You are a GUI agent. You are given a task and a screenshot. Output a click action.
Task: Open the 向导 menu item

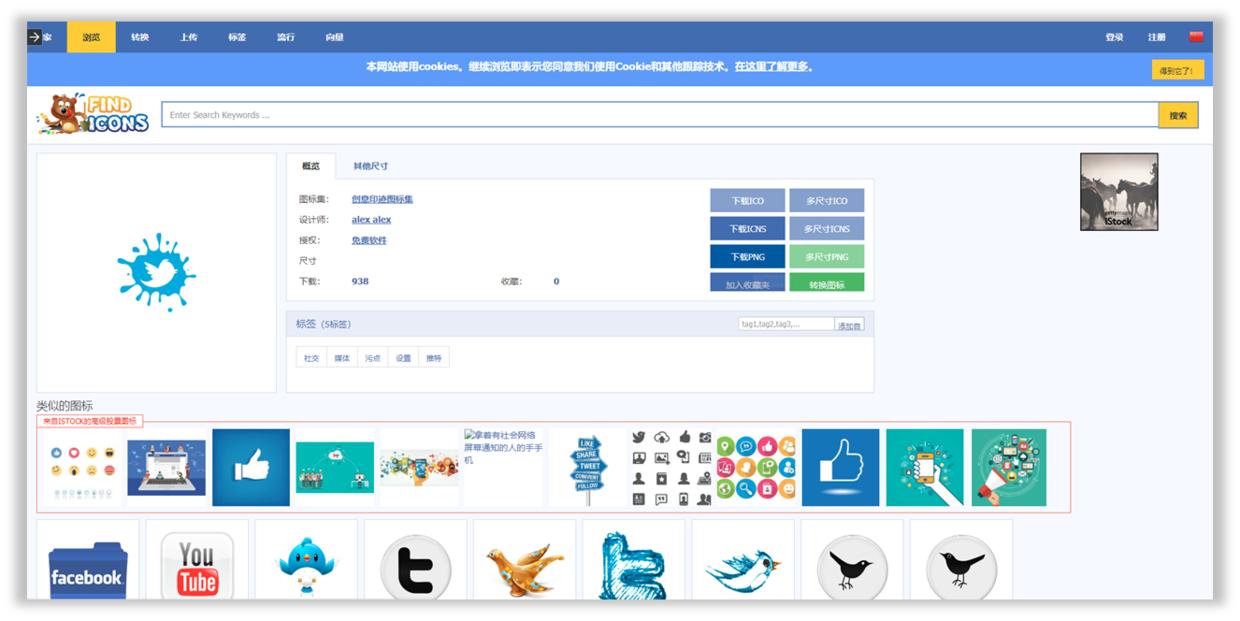click(x=334, y=37)
